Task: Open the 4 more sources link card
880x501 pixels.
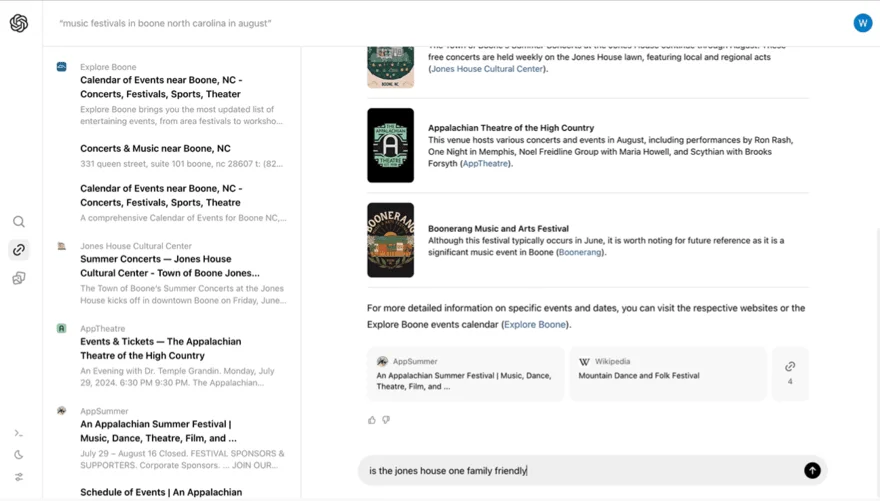Action: 790,374
